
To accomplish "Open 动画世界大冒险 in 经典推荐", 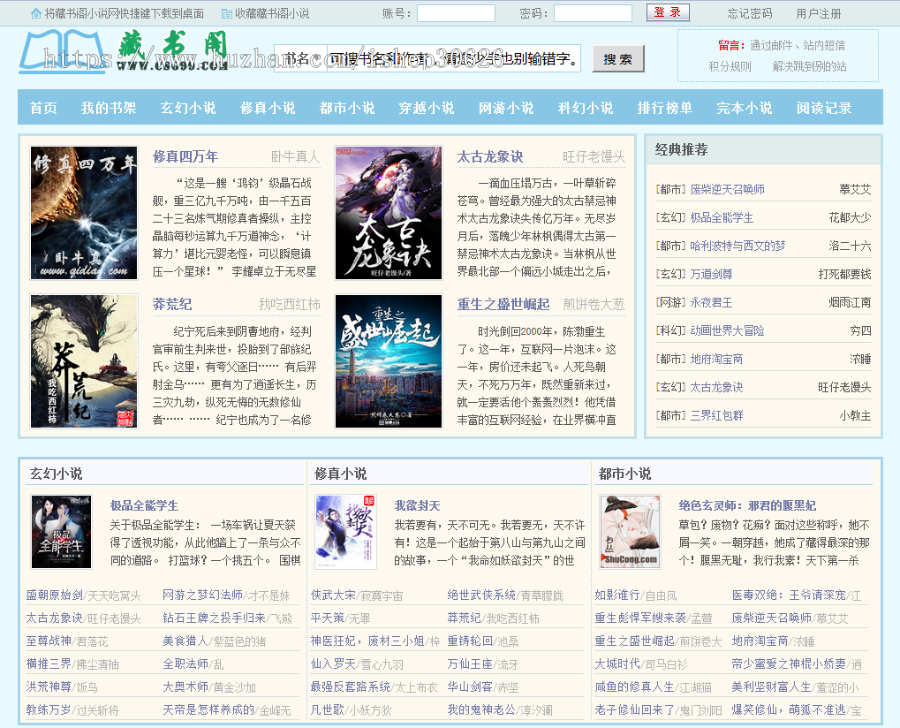I will point(727,331).
